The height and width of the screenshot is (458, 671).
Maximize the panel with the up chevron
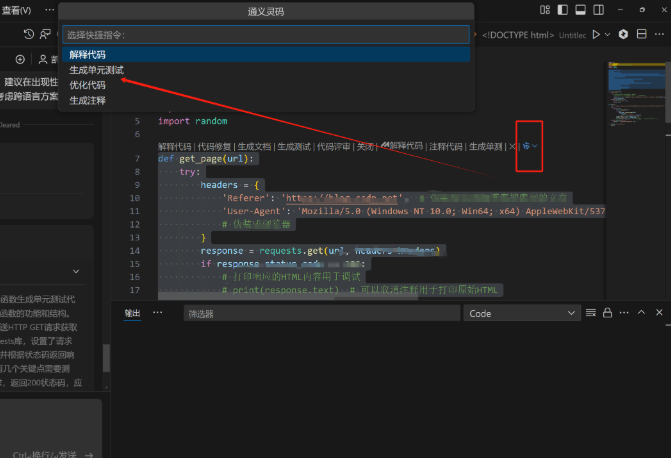[641, 312]
